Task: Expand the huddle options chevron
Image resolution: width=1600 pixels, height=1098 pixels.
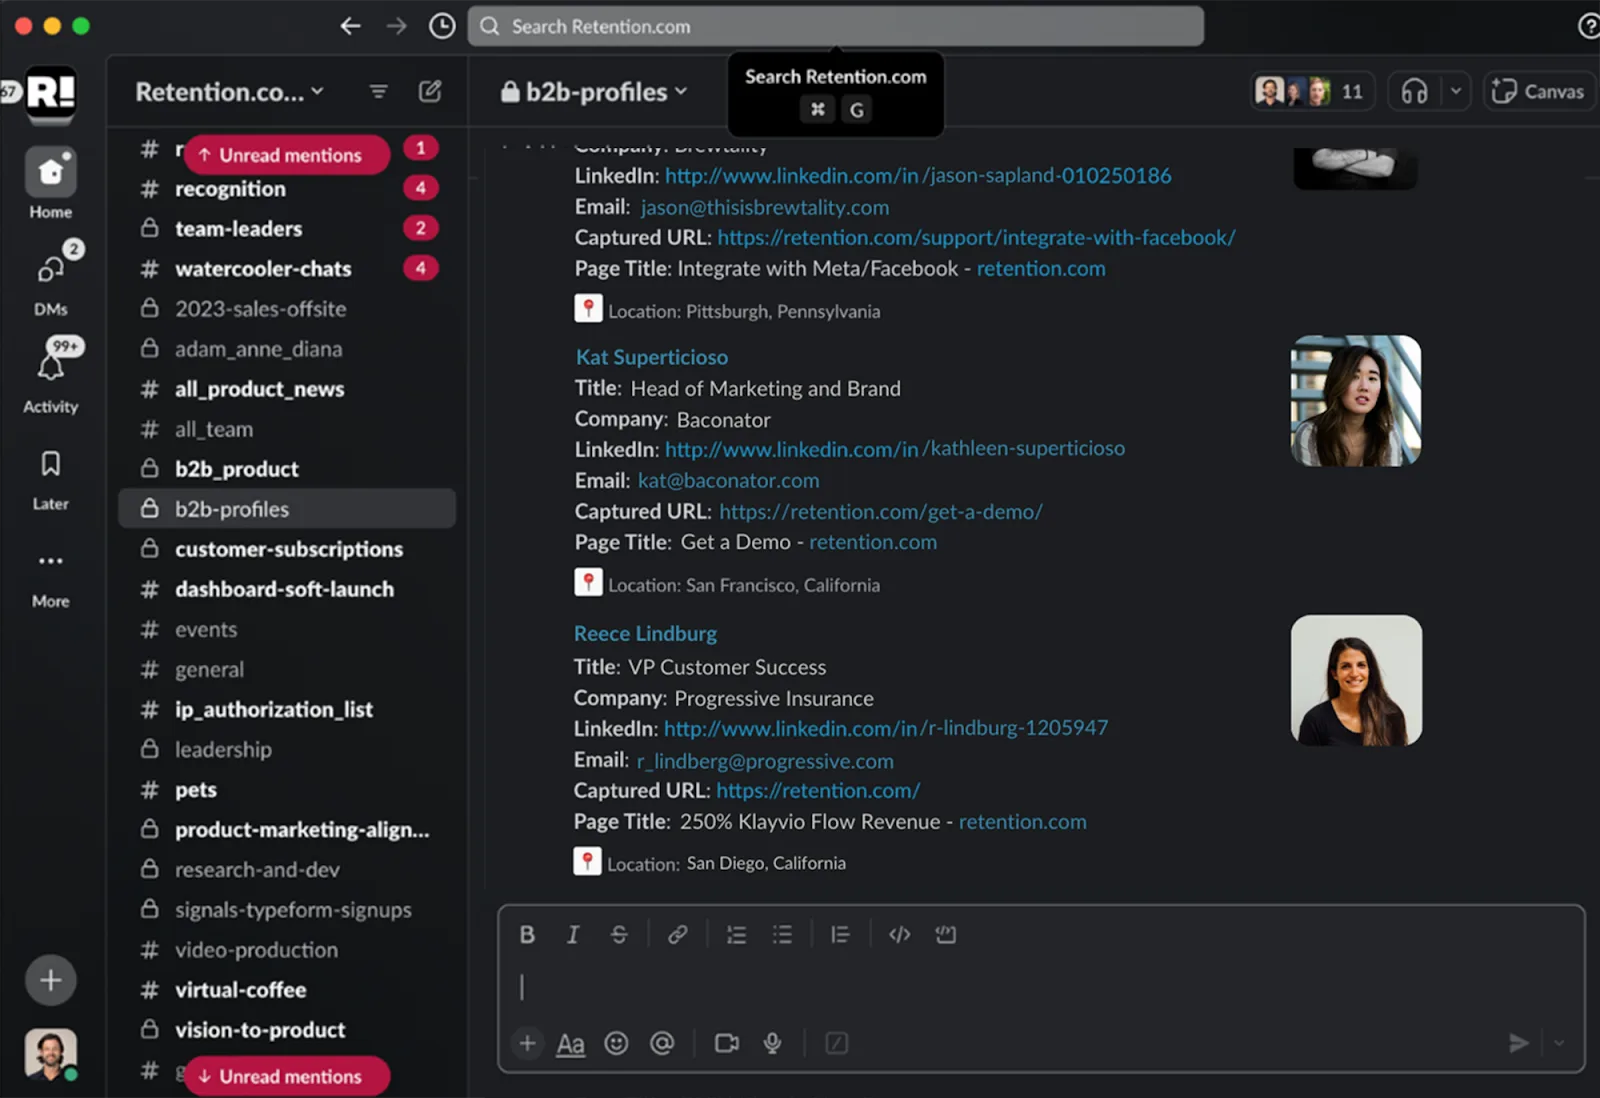Action: coord(1456,92)
